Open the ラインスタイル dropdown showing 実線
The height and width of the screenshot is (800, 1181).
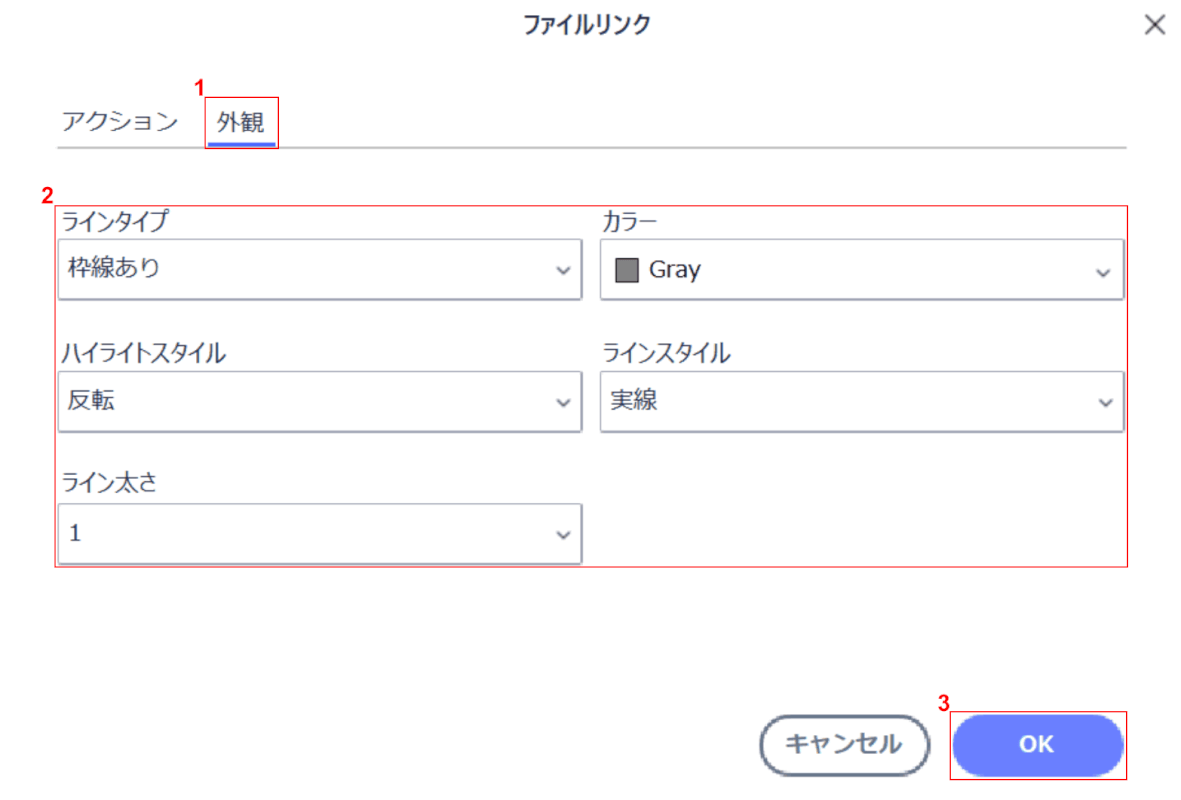pyautogui.click(x=850, y=401)
